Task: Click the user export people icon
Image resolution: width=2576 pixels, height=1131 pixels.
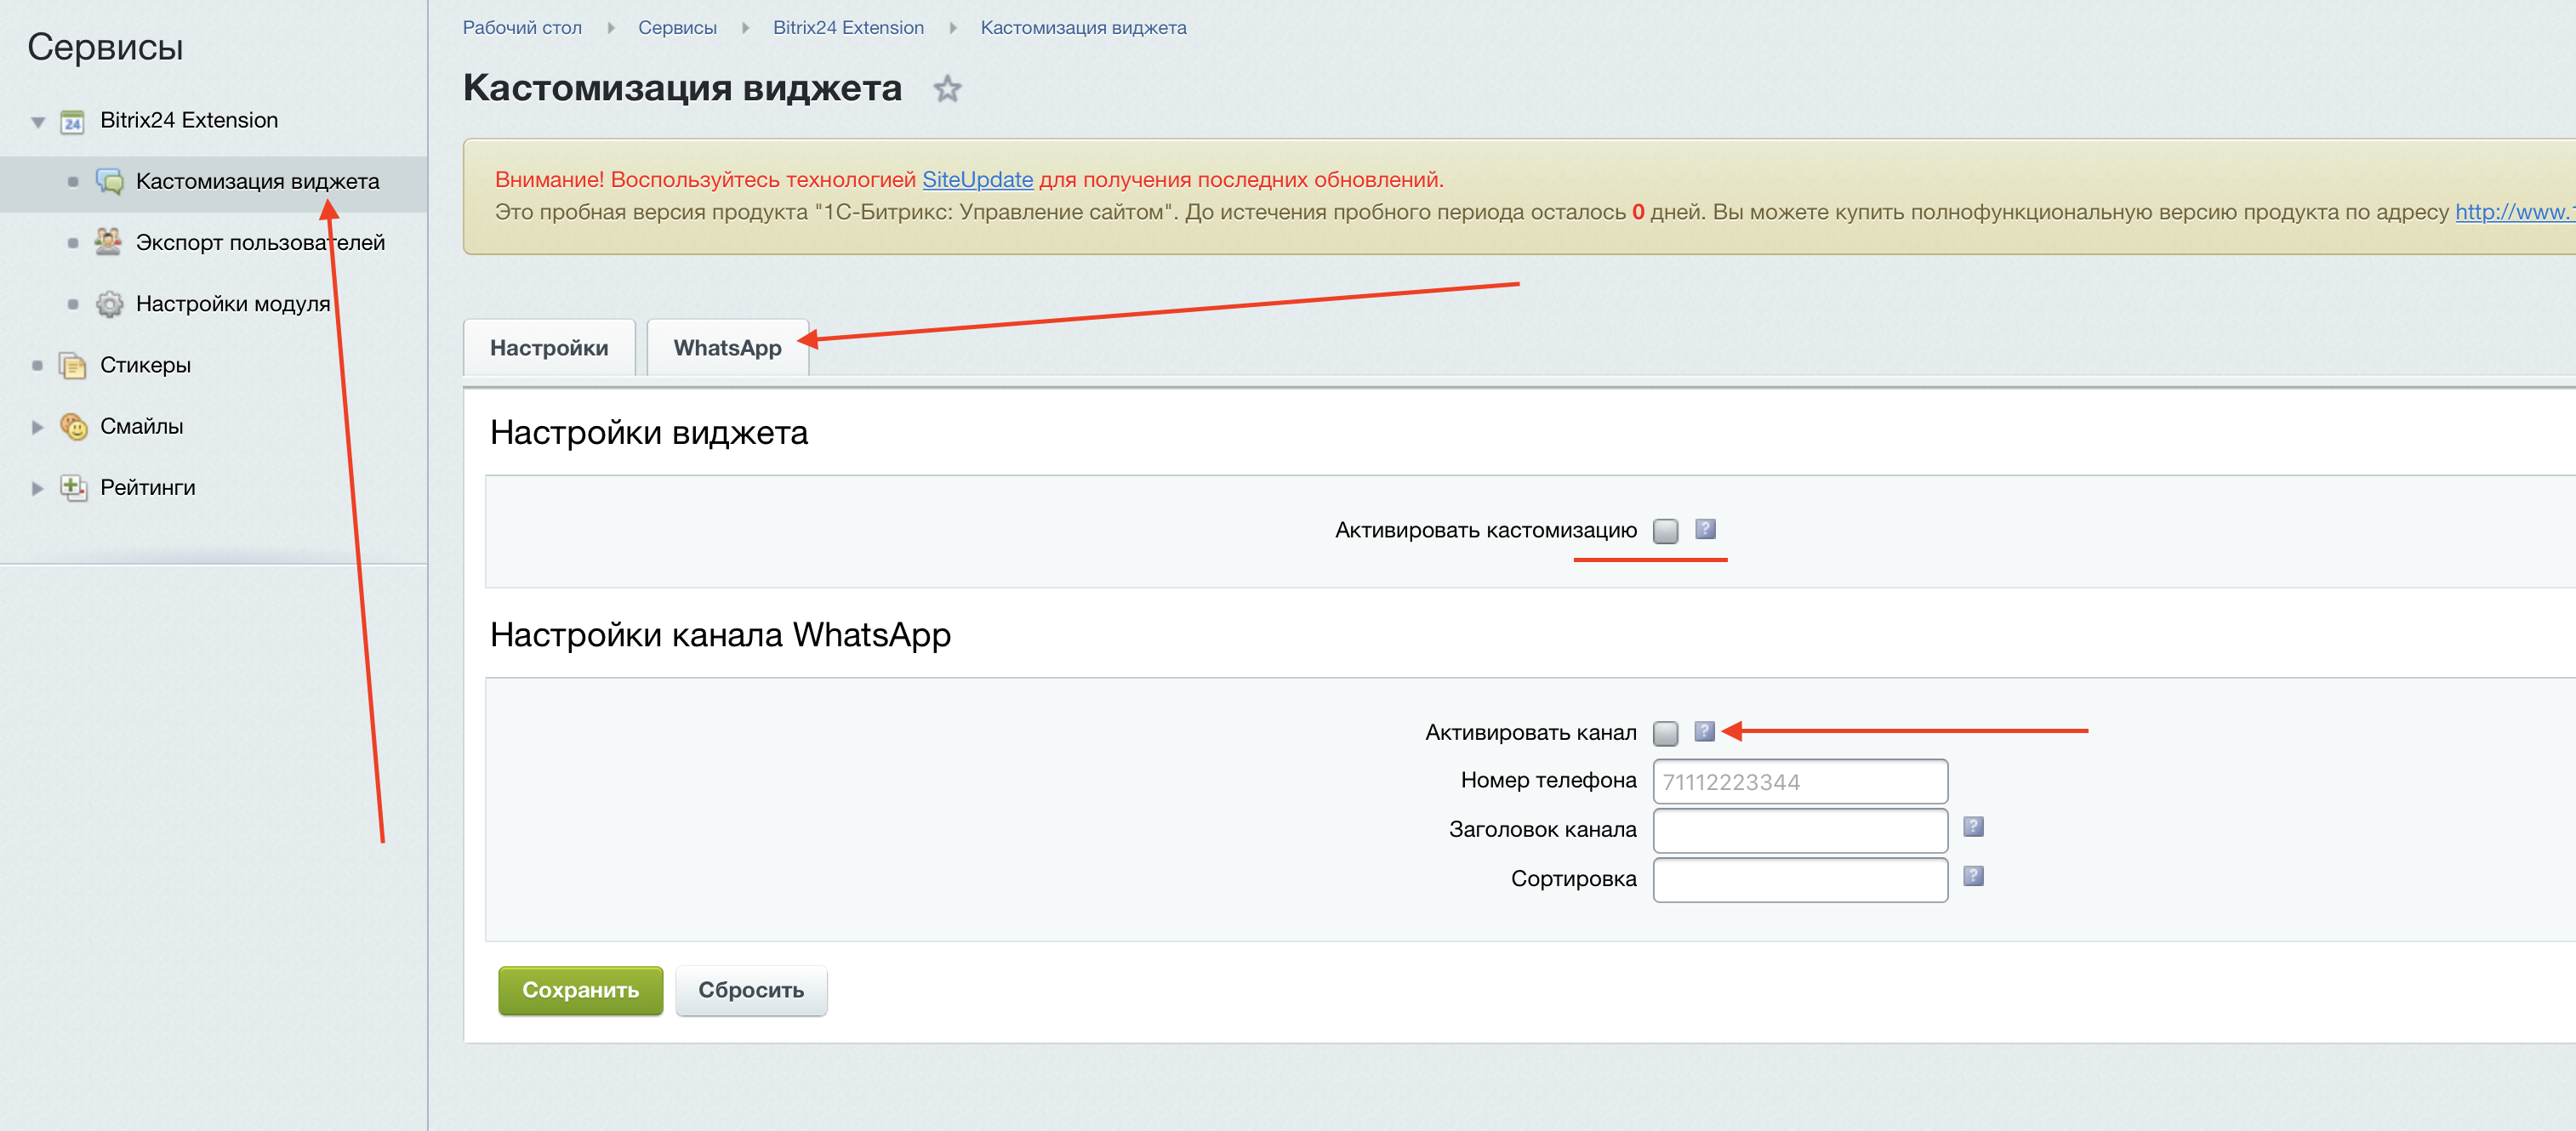Action: (108, 242)
